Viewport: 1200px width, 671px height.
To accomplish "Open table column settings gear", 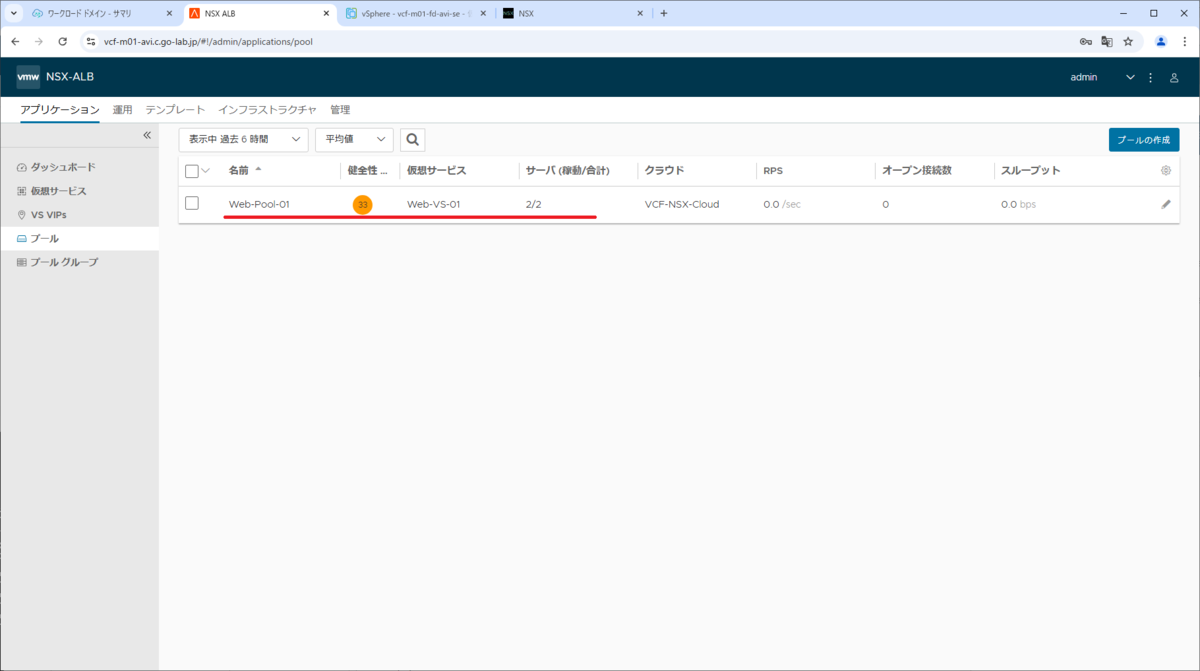I will pyautogui.click(x=1165, y=171).
